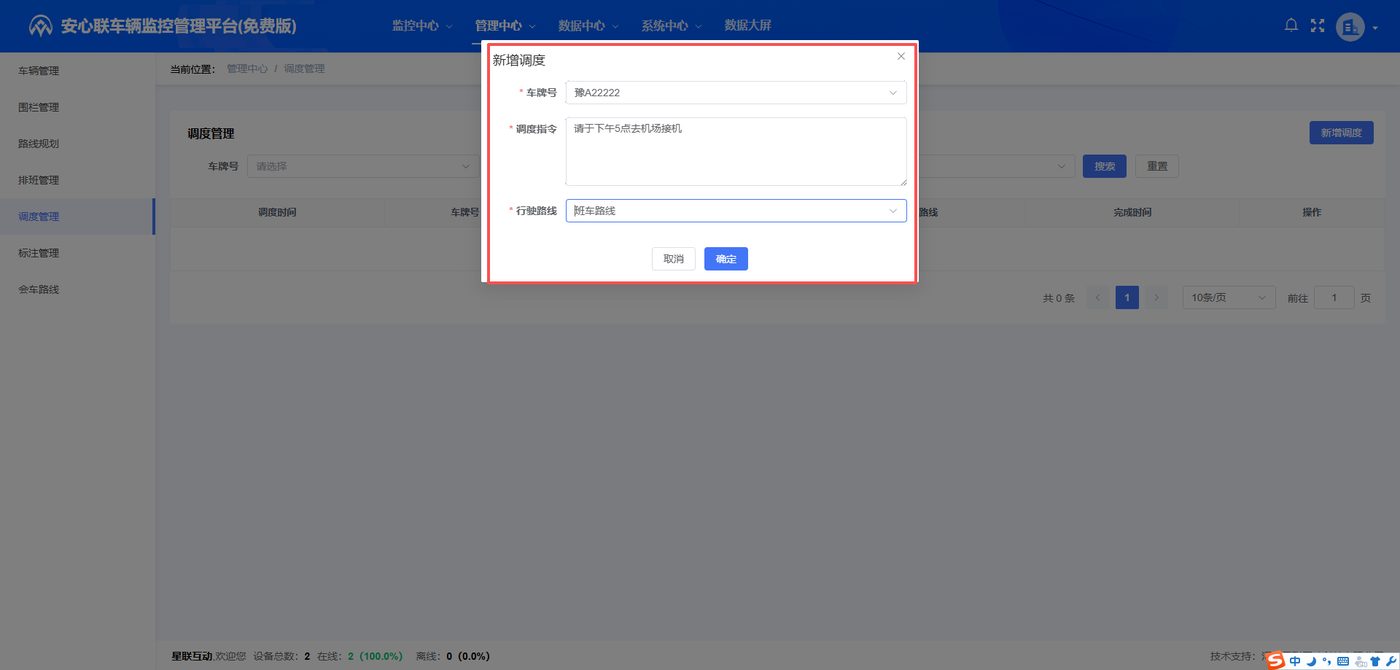Open the soft keyboard icon in IME bar
The image size is (1400, 670).
click(1343, 661)
